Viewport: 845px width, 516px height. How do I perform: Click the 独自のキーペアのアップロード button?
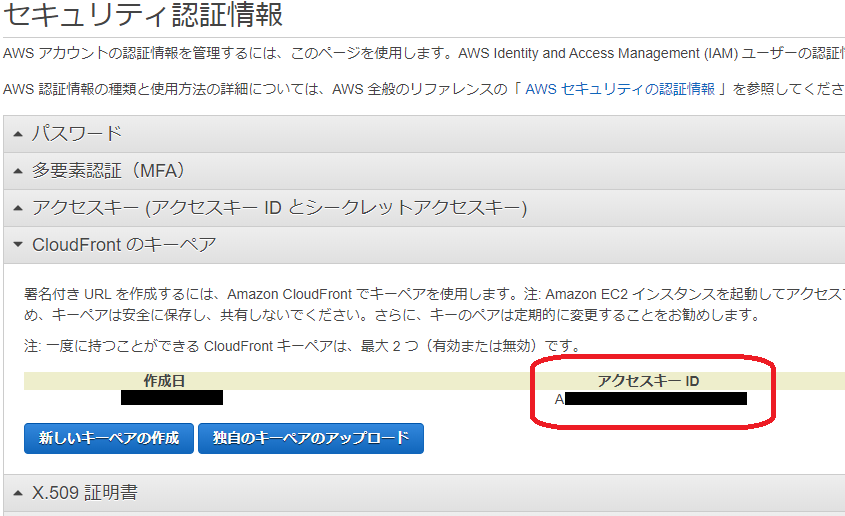click(311, 438)
